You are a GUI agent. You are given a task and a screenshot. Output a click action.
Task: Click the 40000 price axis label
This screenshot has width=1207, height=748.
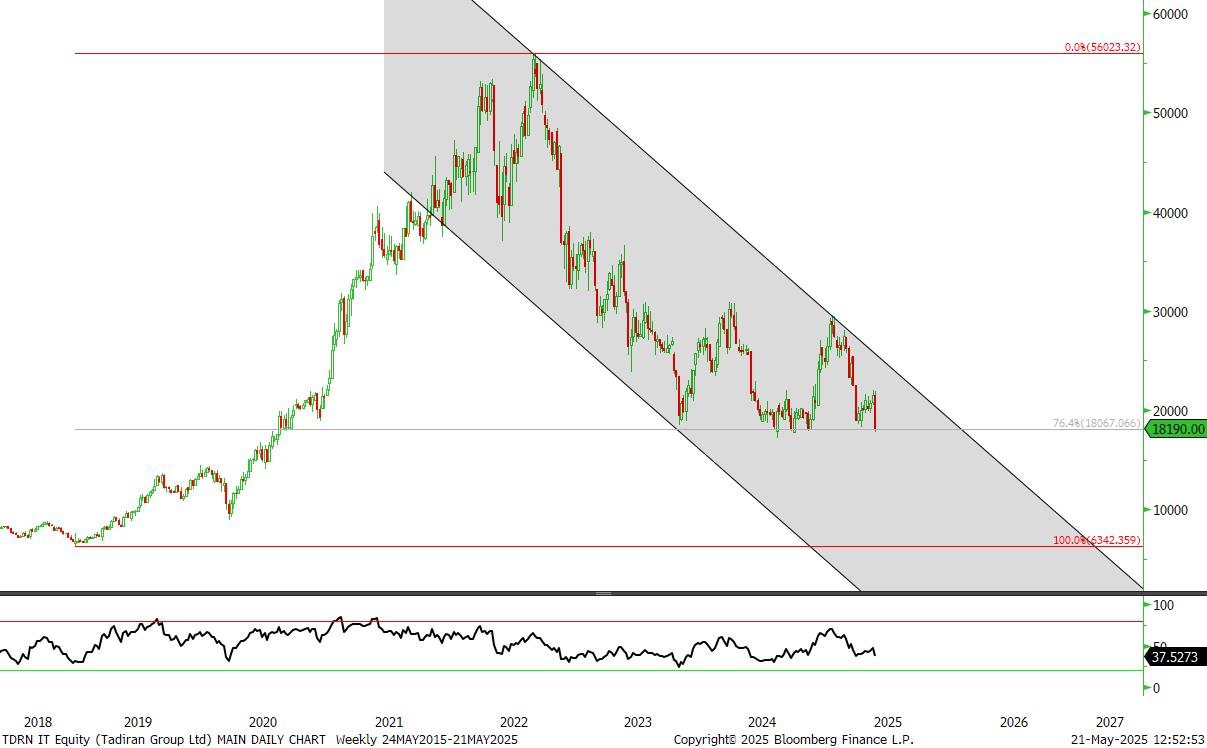pyautogui.click(x=1170, y=212)
